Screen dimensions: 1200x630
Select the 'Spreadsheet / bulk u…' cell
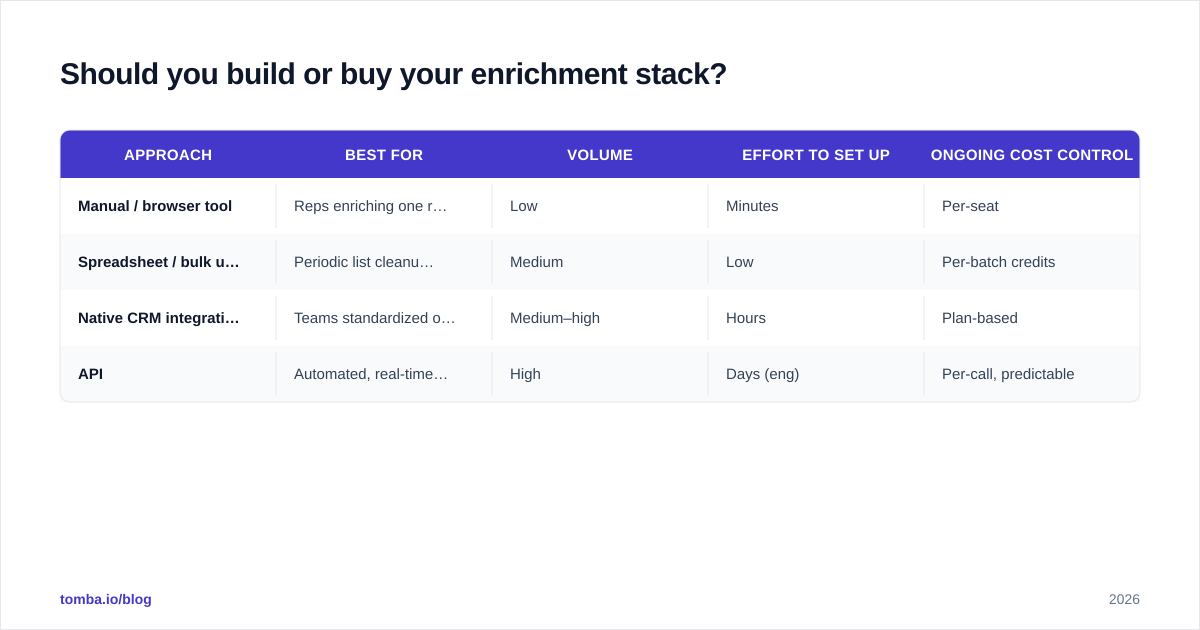tap(168, 262)
